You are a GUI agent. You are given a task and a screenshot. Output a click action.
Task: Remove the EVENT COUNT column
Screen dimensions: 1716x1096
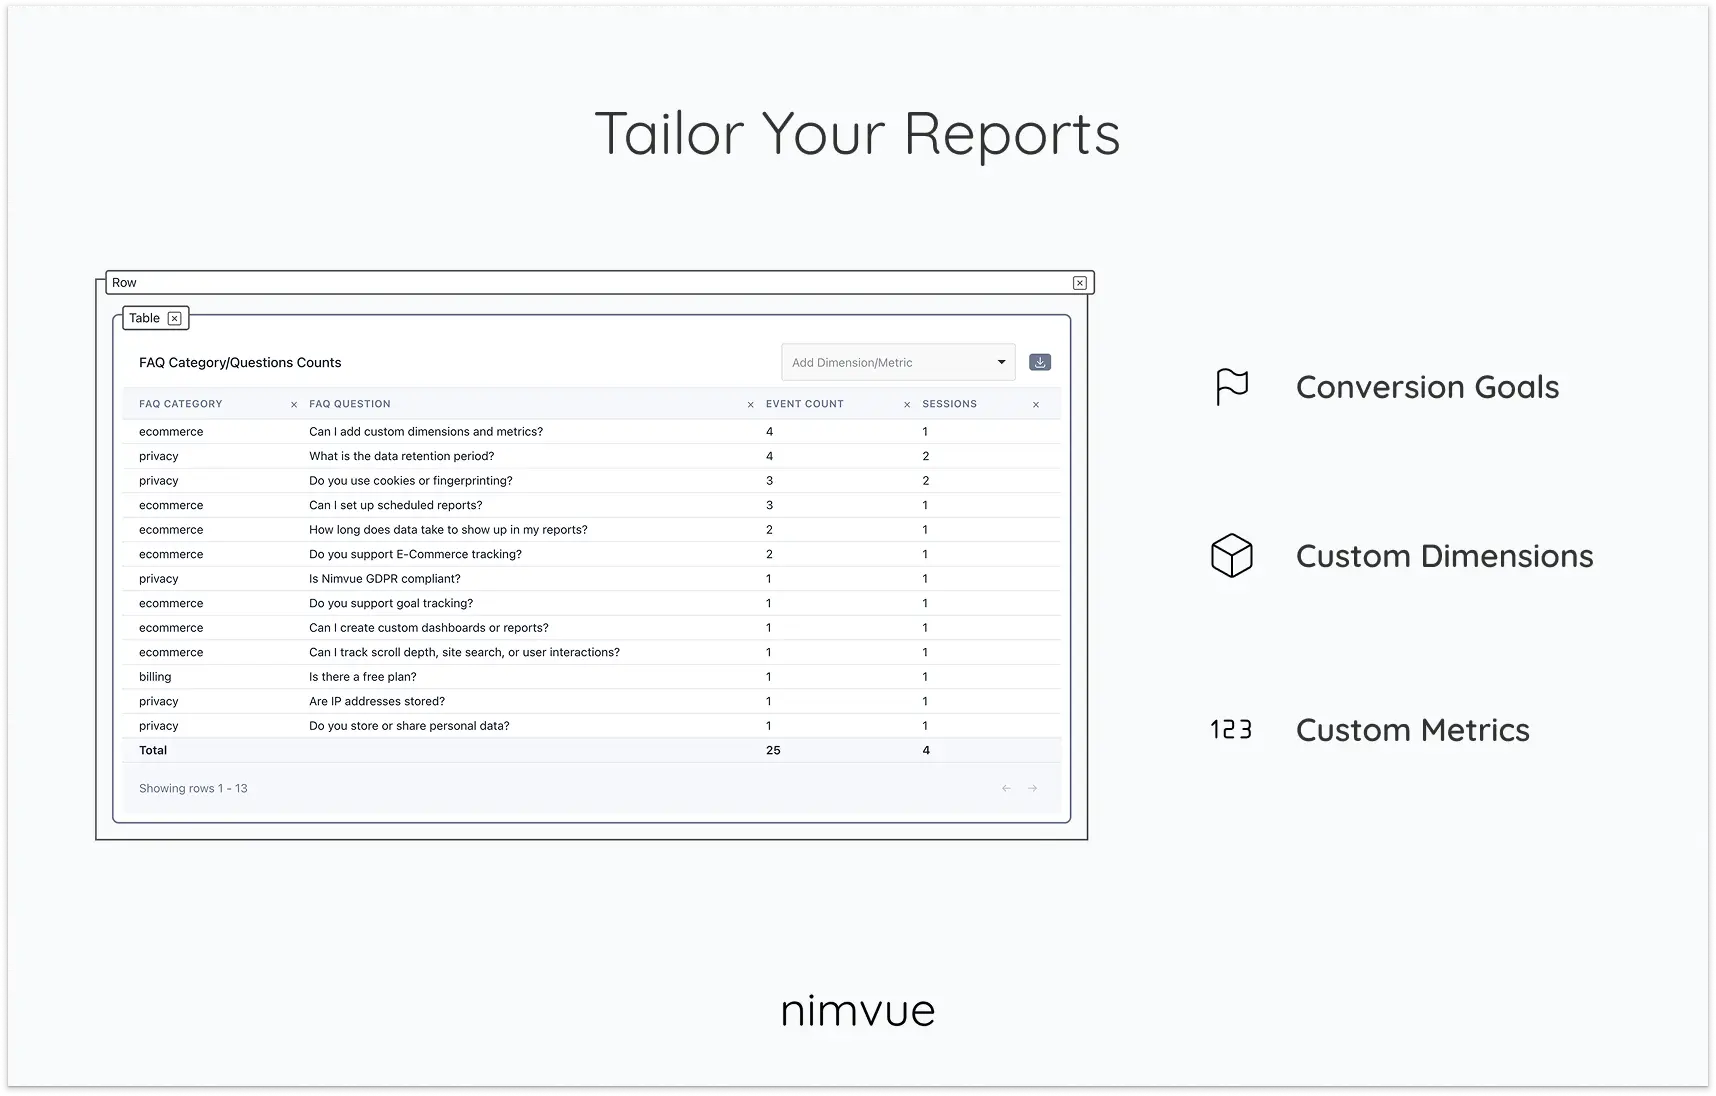[x=907, y=405]
